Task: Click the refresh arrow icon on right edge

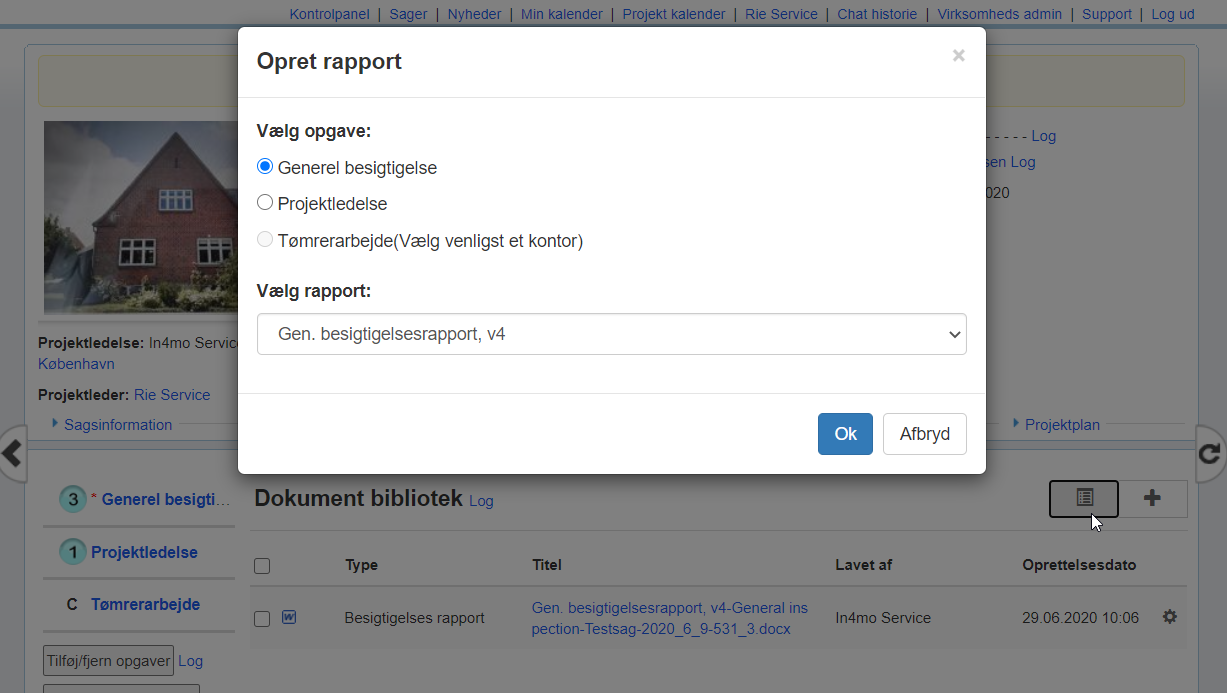Action: tap(1210, 454)
